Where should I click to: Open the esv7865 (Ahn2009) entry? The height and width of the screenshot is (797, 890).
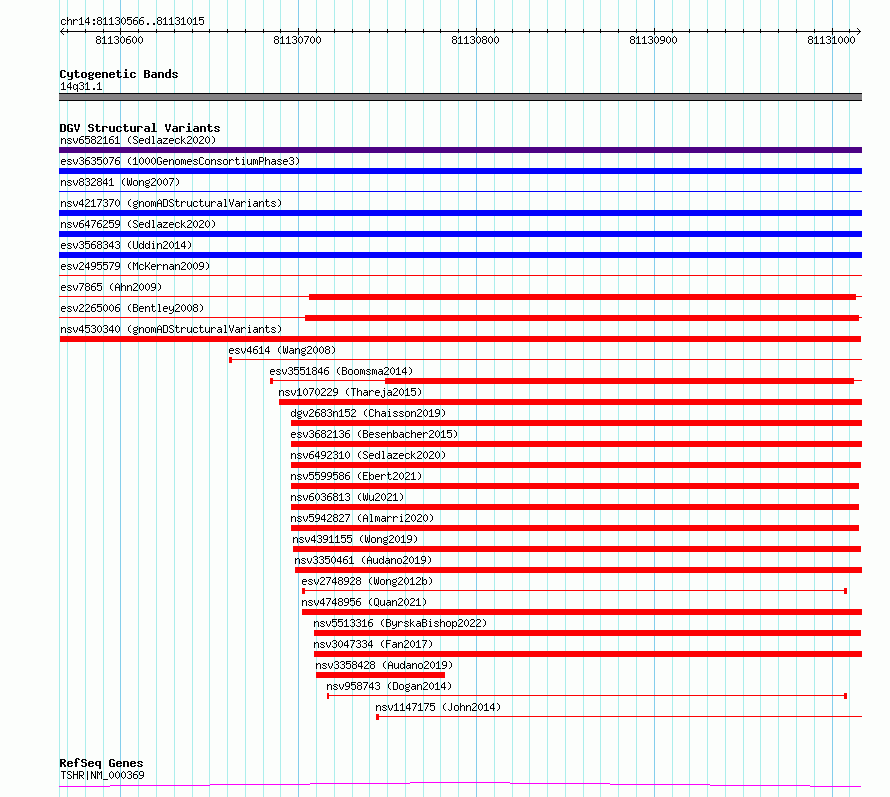coord(111,287)
